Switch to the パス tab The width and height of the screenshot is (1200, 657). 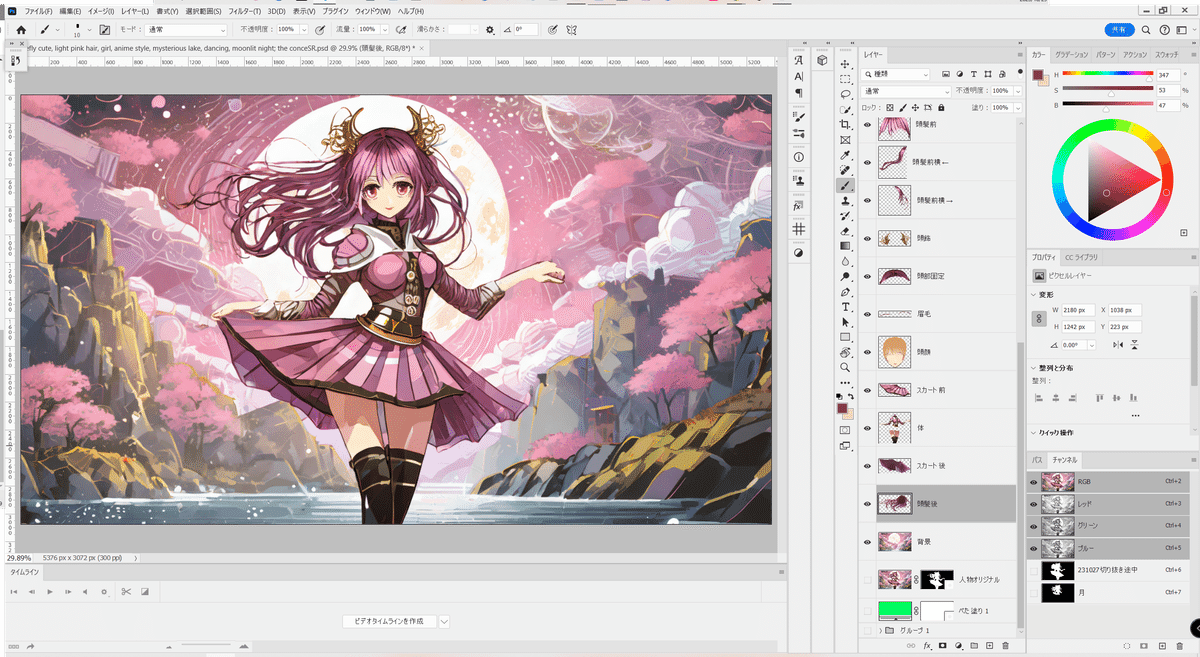tap(1037, 461)
